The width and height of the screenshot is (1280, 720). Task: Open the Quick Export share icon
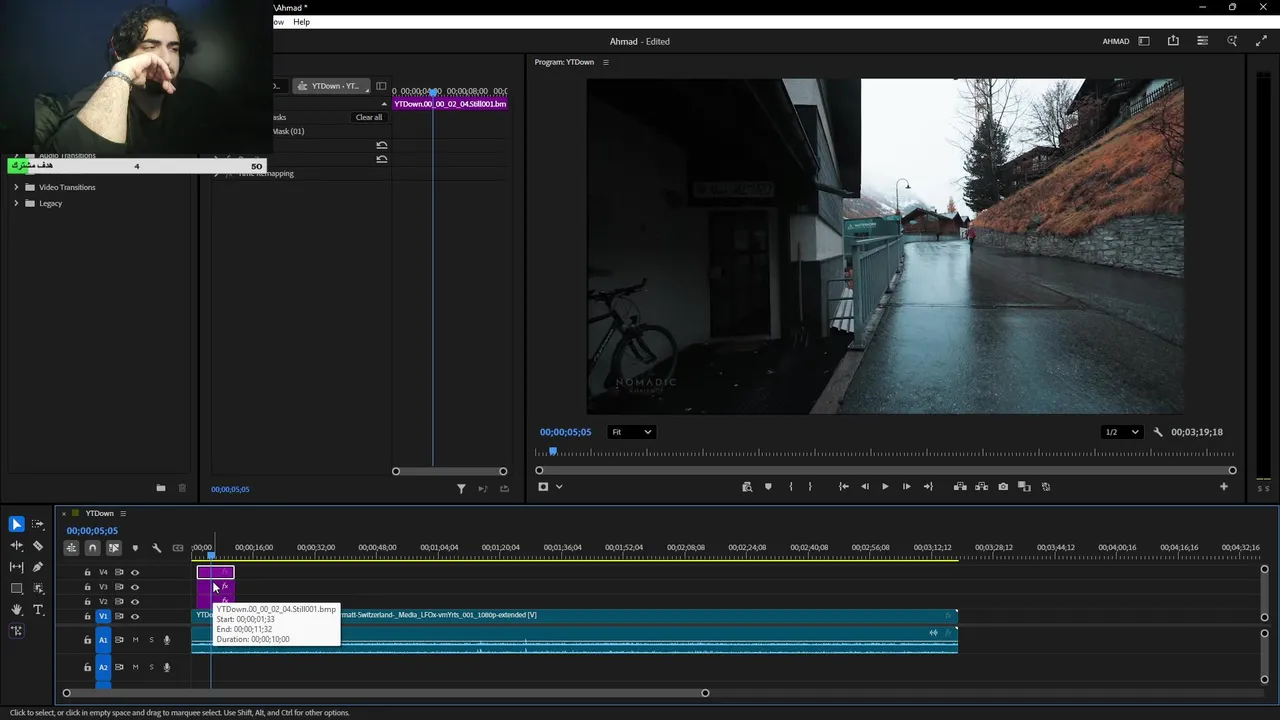pos(1173,41)
